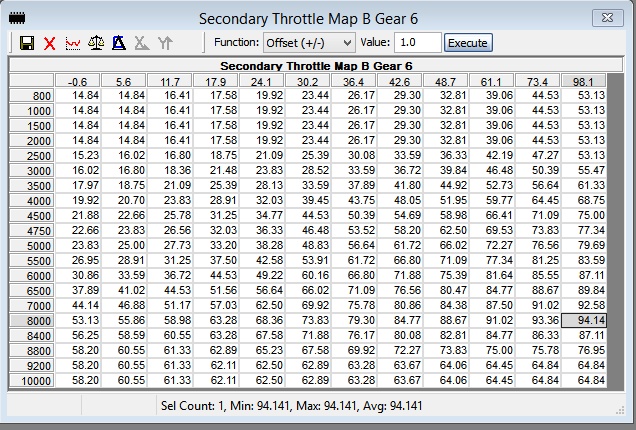Image resolution: width=636 pixels, height=430 pixels.
Task: Click the greyed-out Y axis icon
Action: click(166, 44)
